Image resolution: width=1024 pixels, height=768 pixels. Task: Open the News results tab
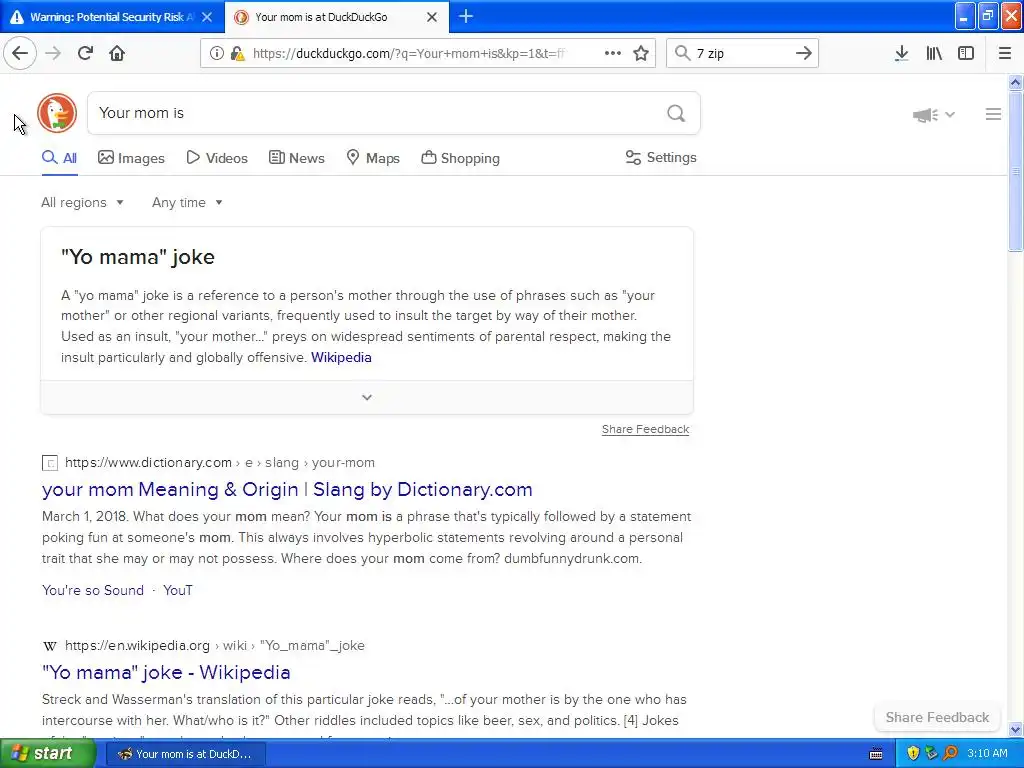tap(296, 158)
